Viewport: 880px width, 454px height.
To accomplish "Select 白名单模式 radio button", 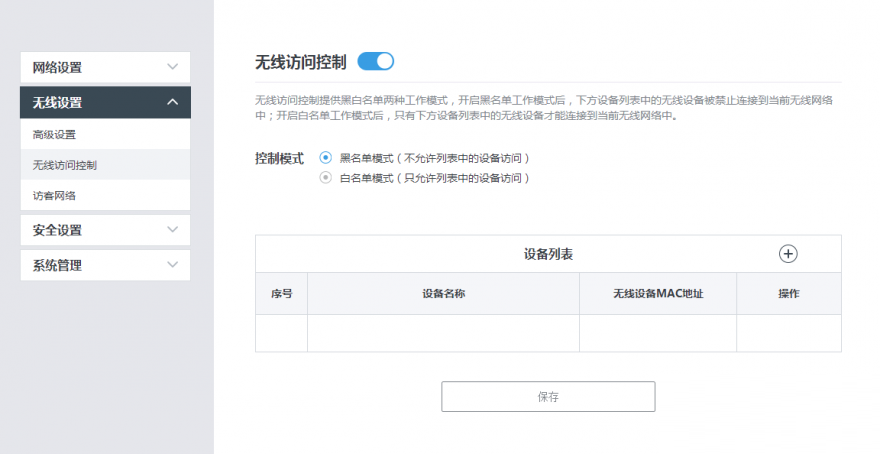I will coord(325,178).
